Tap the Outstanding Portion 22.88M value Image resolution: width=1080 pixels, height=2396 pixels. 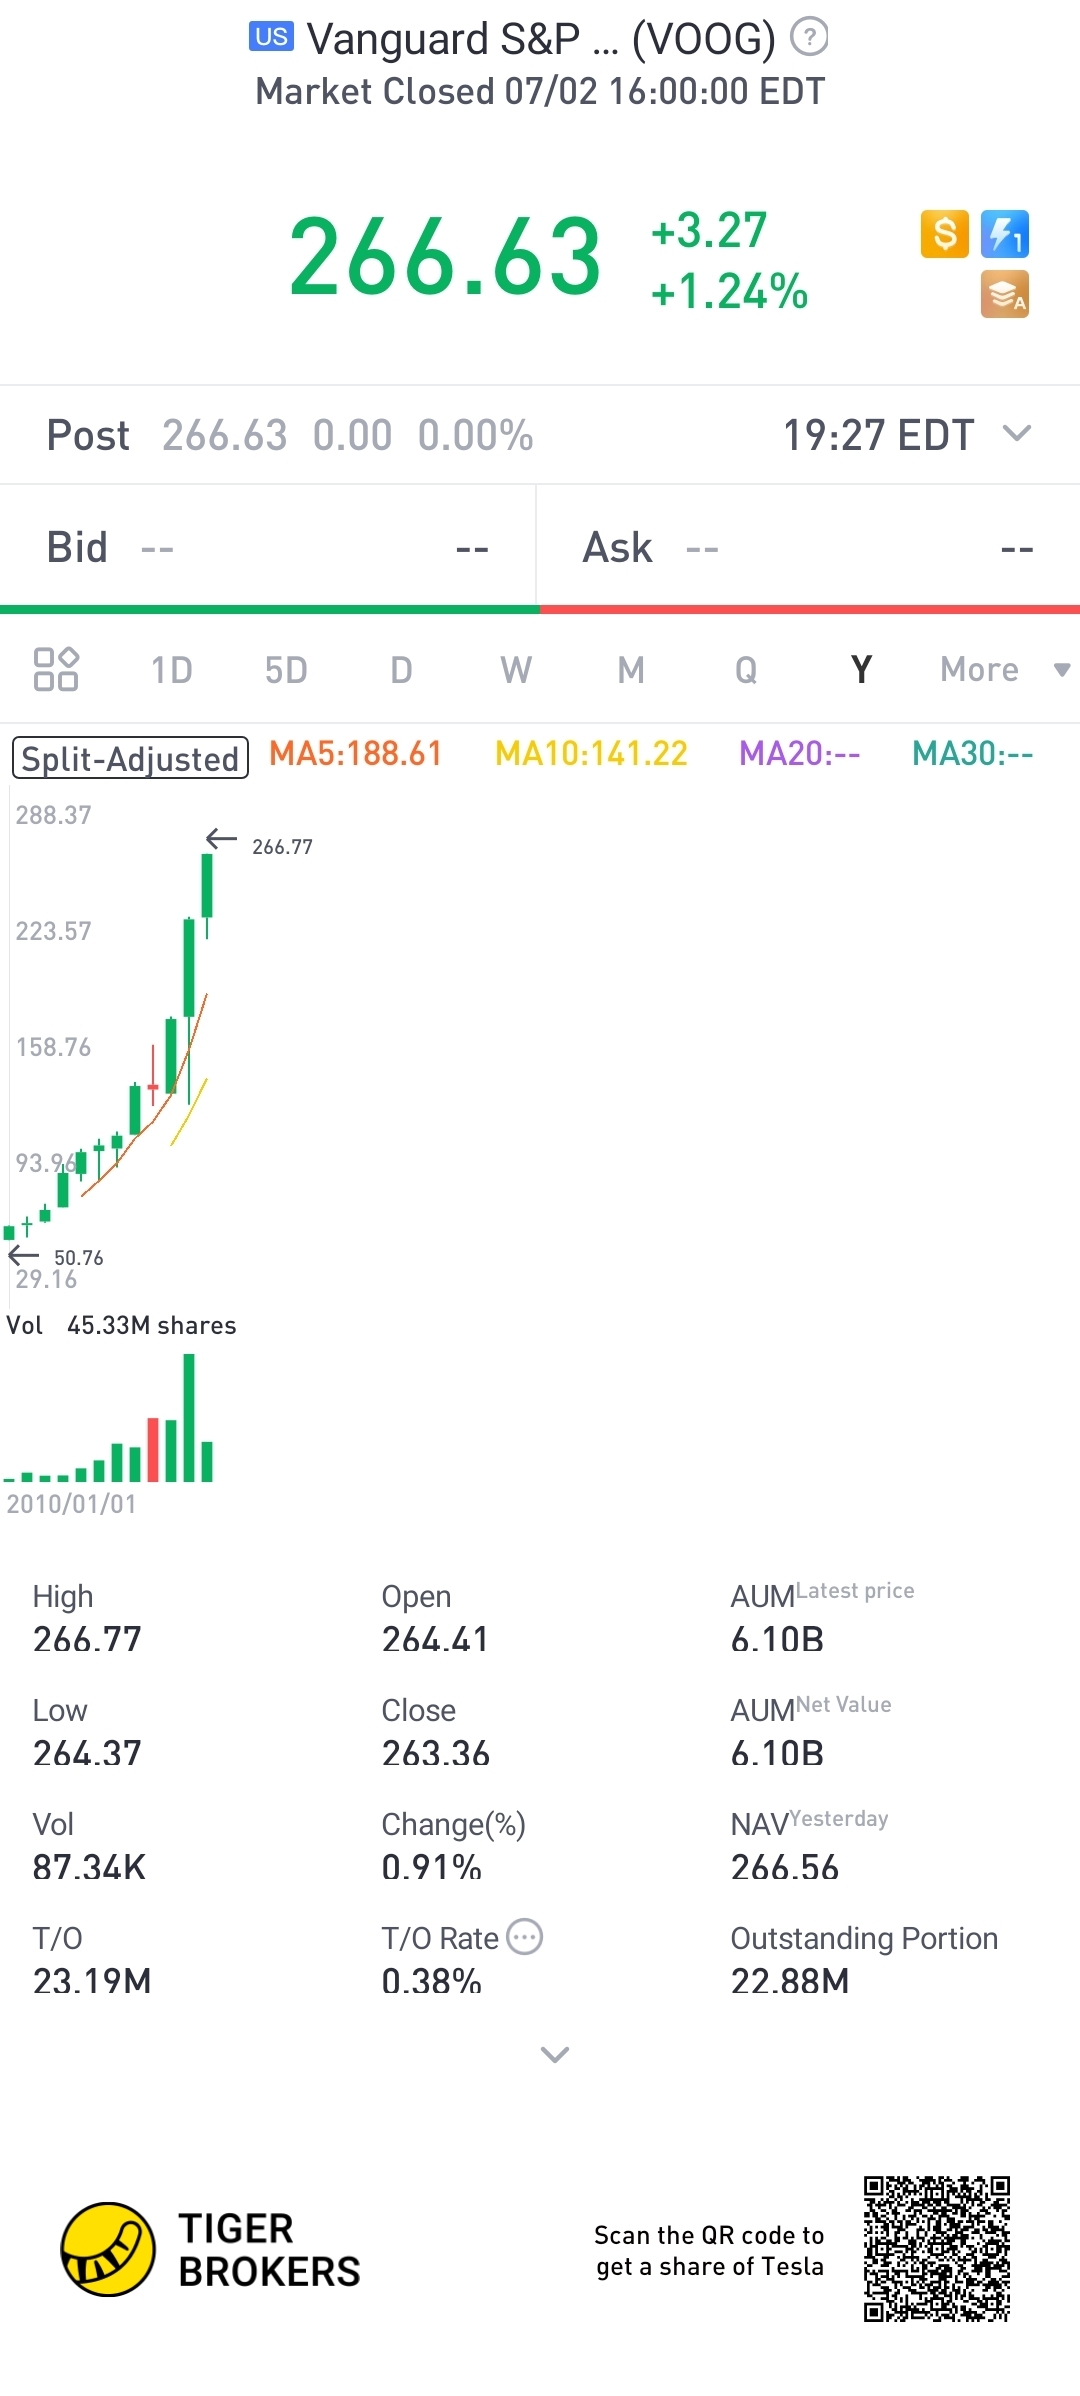(790, 1981)
